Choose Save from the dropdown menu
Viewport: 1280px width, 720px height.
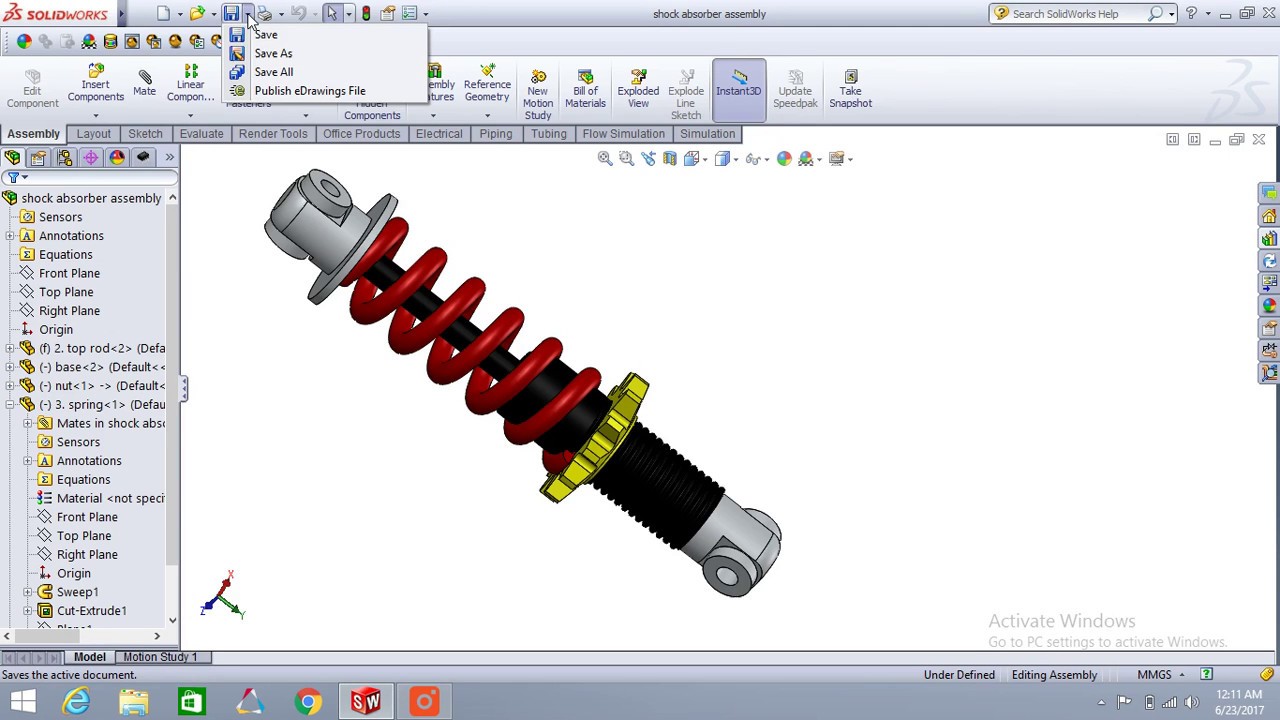[265, 35]
